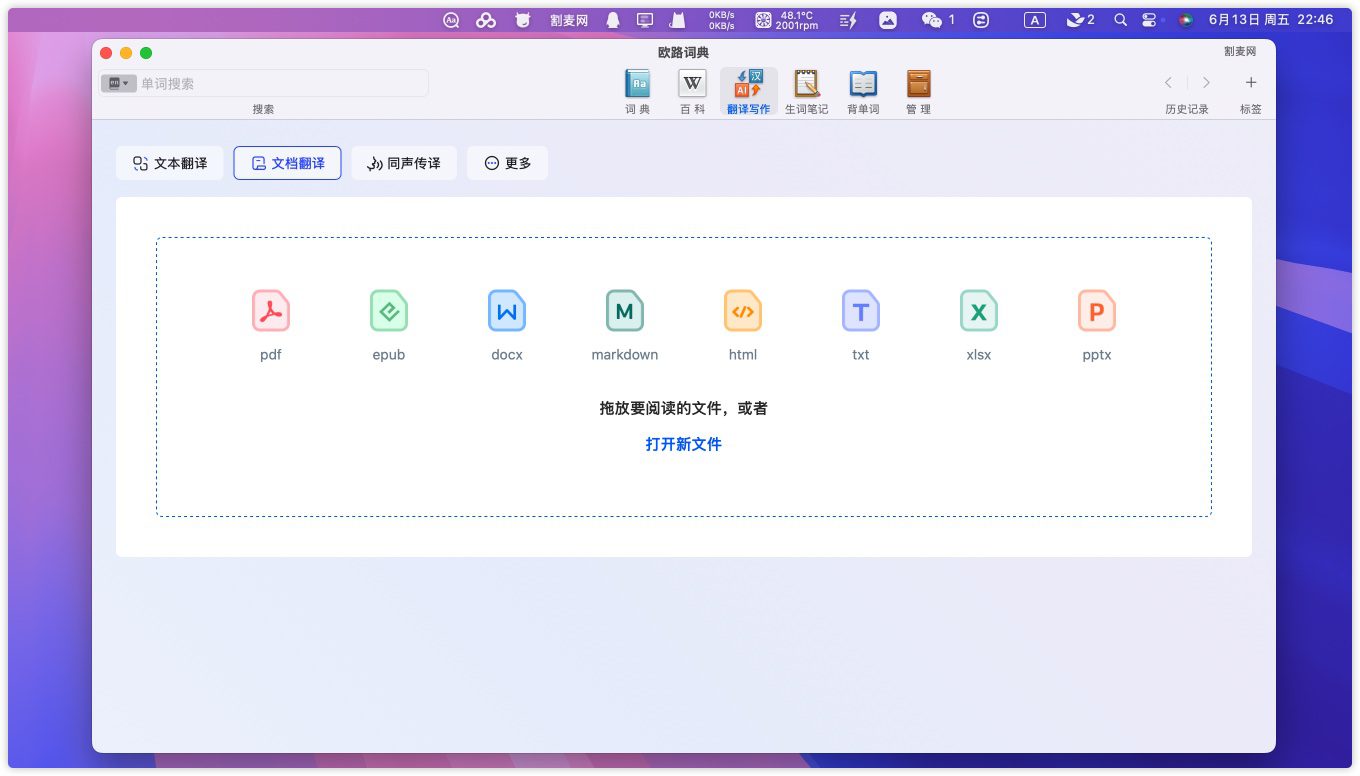Pick the pptx file type icon
The width and height of the screenshot is (1360, 776).
1097,311
